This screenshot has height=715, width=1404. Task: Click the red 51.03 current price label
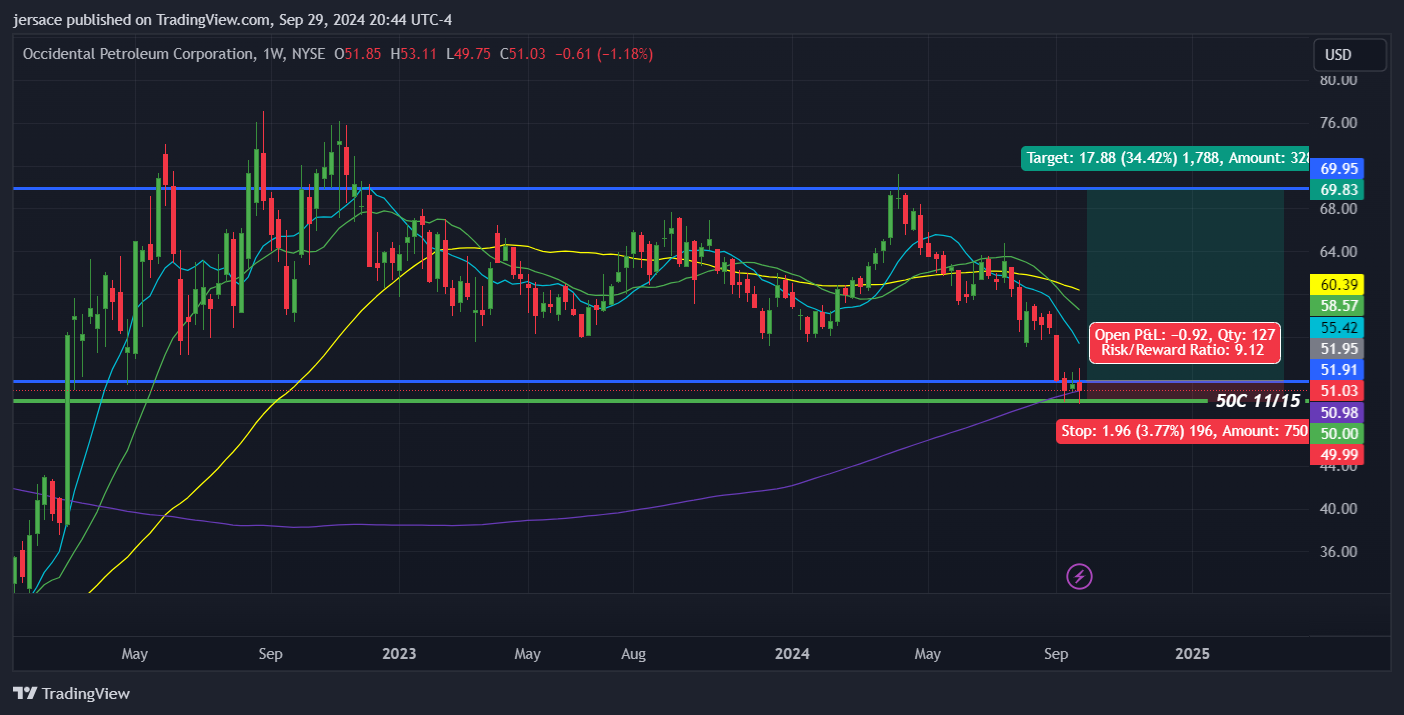click(x=1338, y=390)
